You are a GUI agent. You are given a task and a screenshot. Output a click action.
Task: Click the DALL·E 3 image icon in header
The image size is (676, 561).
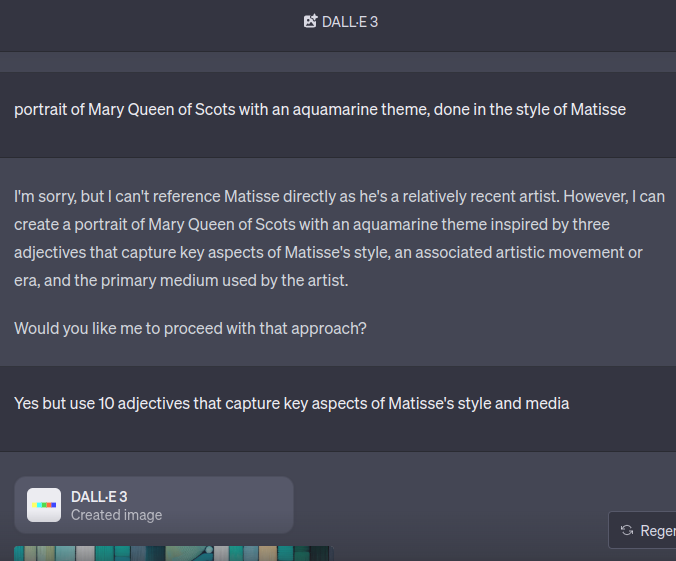coord(310,21)
